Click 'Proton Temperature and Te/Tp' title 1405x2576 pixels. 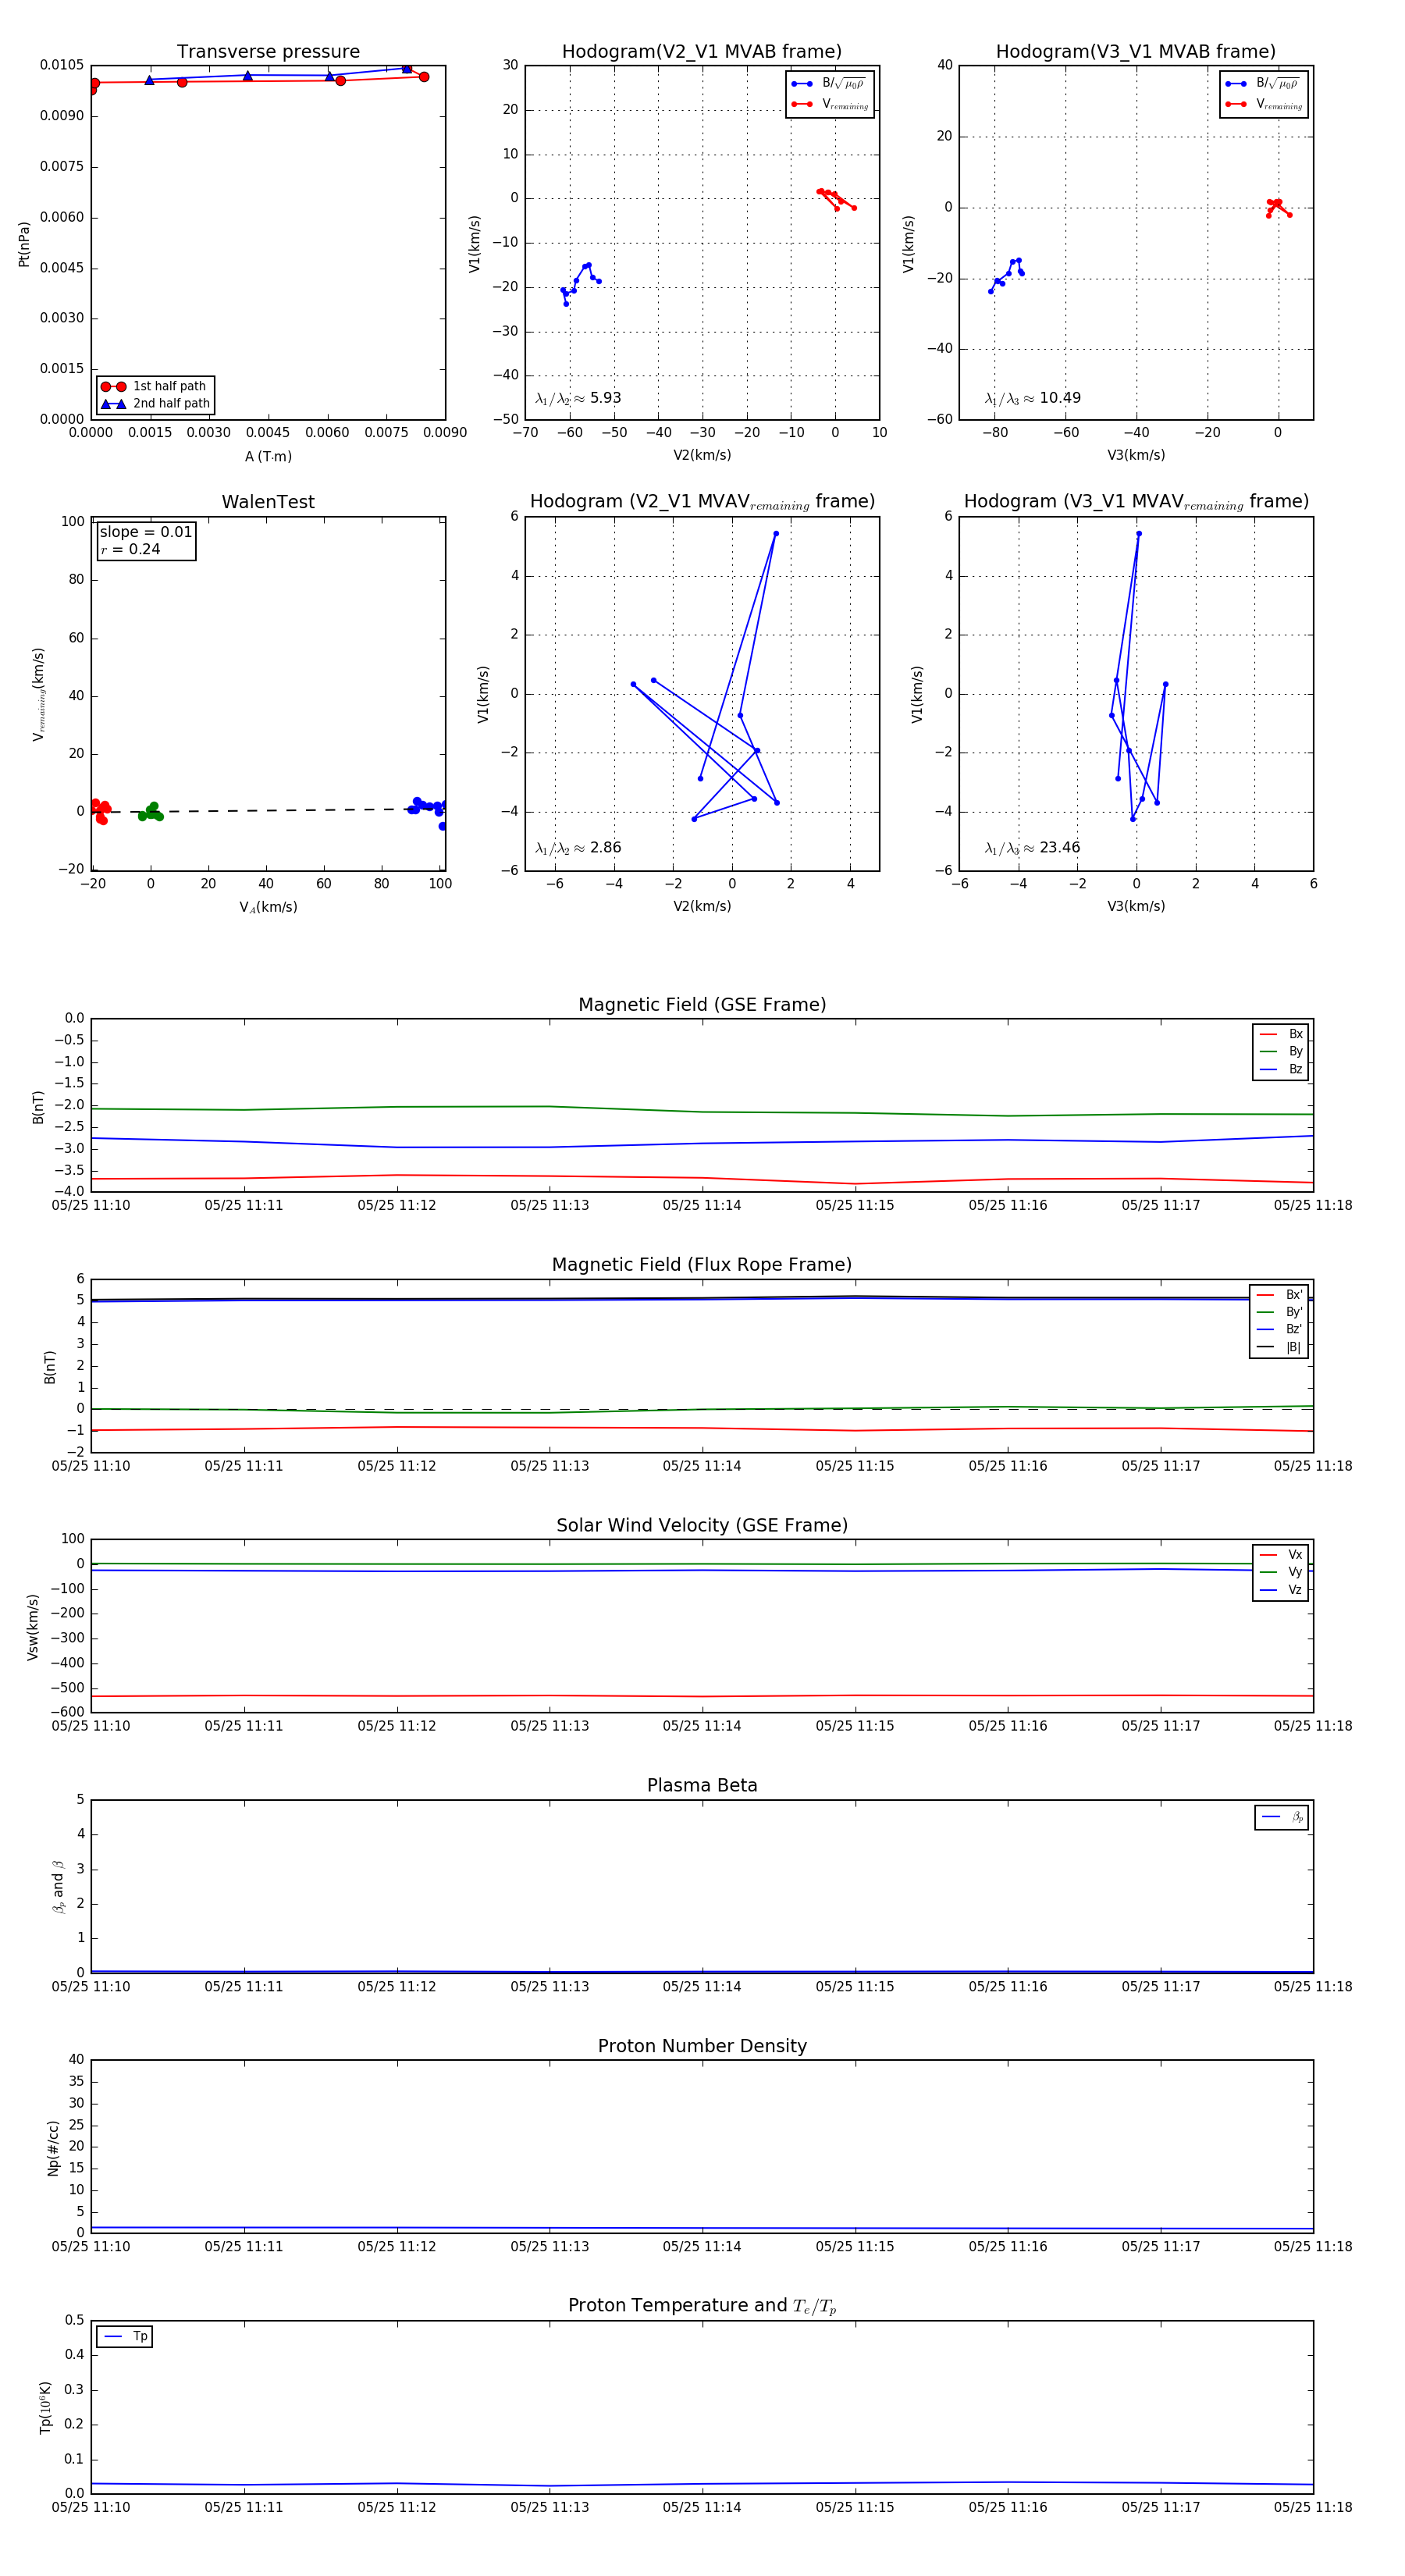[x=702, y=2306]
